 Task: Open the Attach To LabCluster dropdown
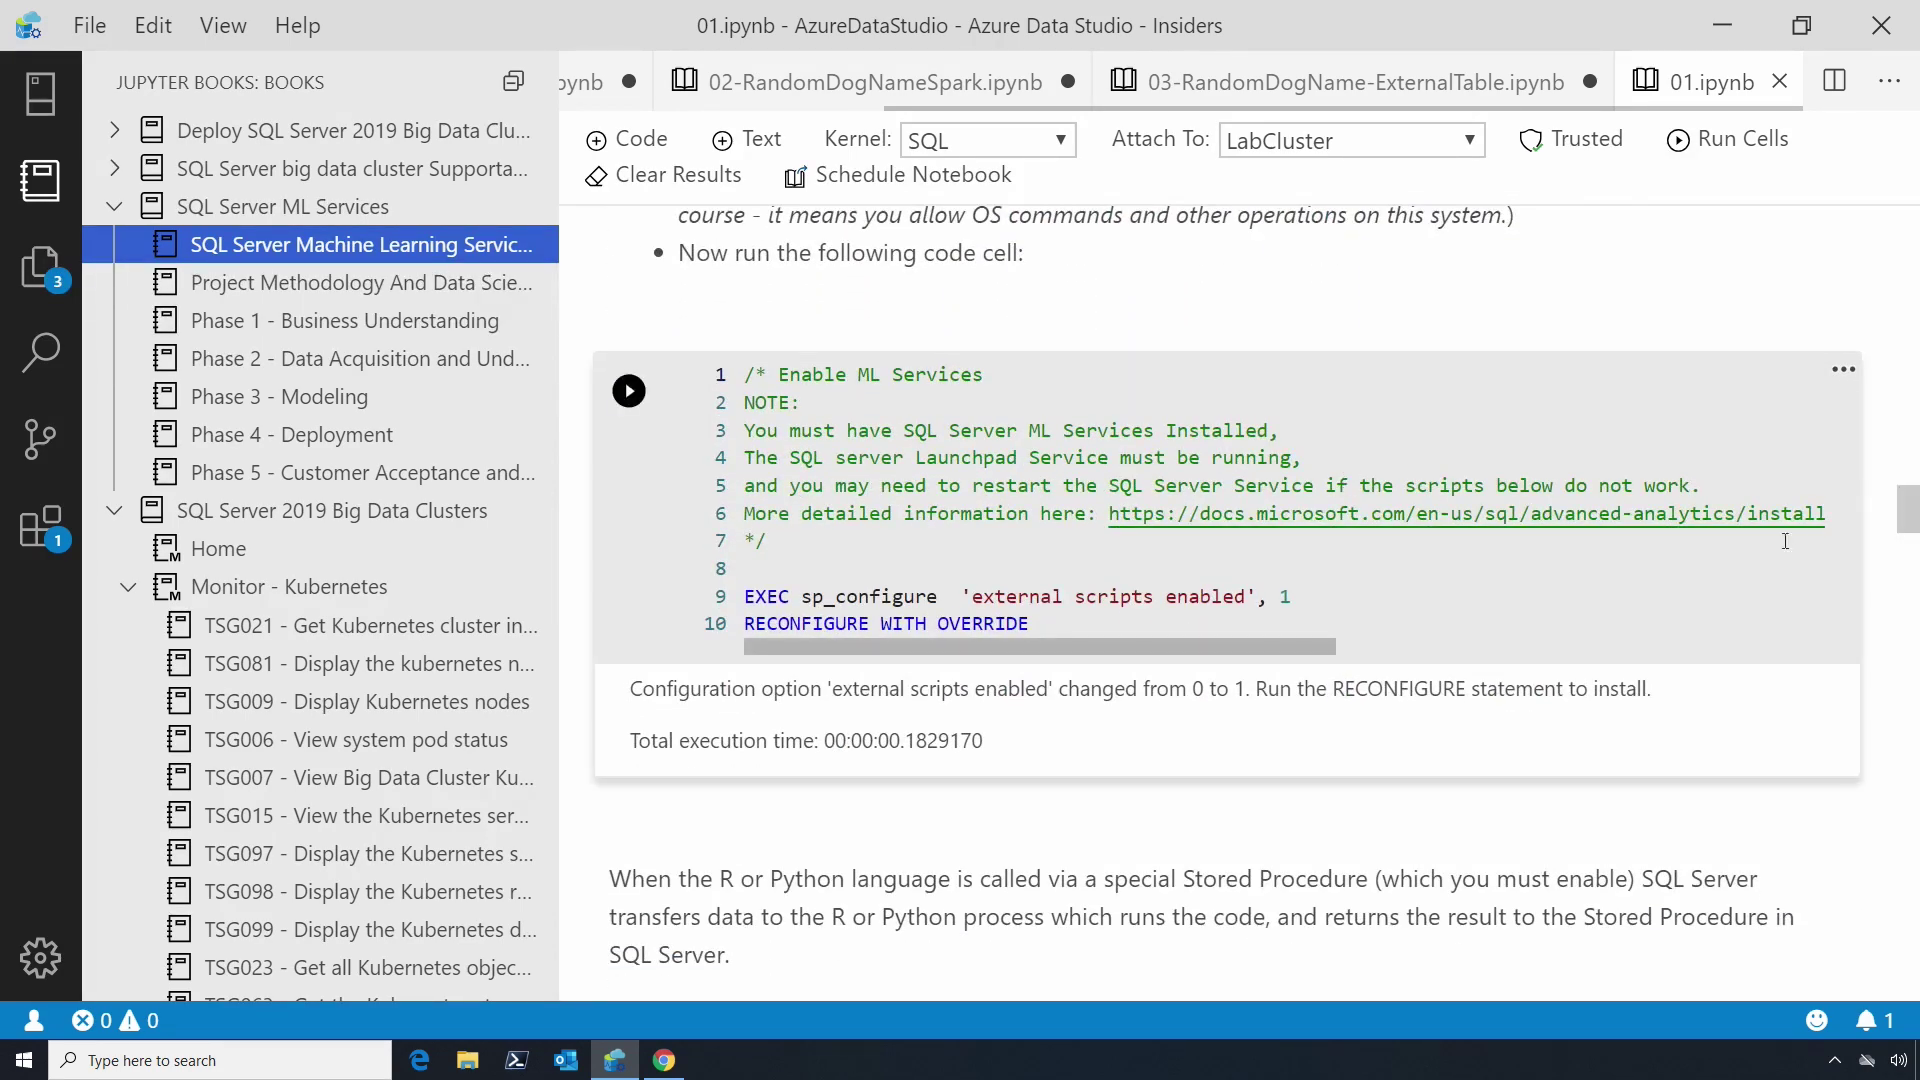point(1351,140)
